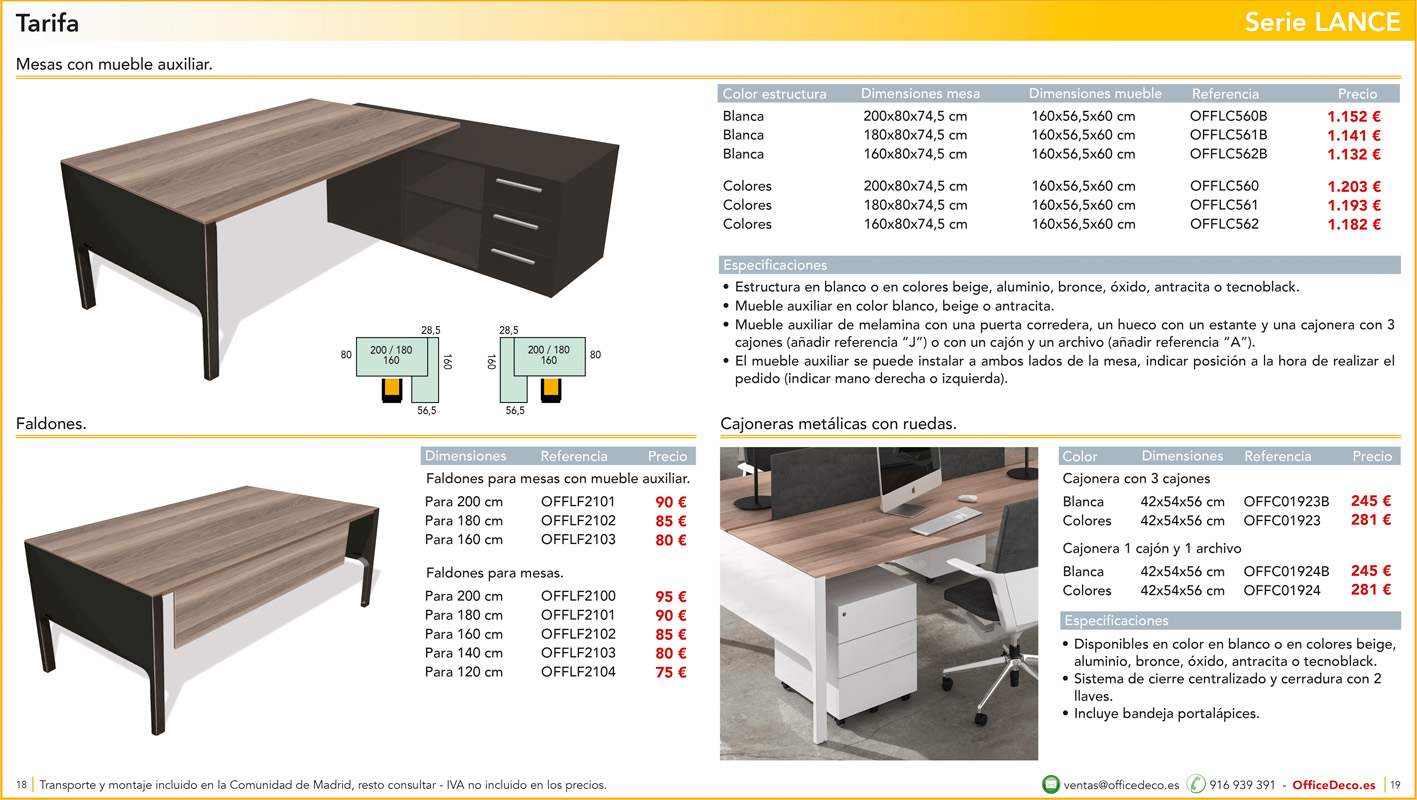Select the OFFLF2104 faldón reference
Viewport: 1417px width, 800px height.
(x=578, y=672)
